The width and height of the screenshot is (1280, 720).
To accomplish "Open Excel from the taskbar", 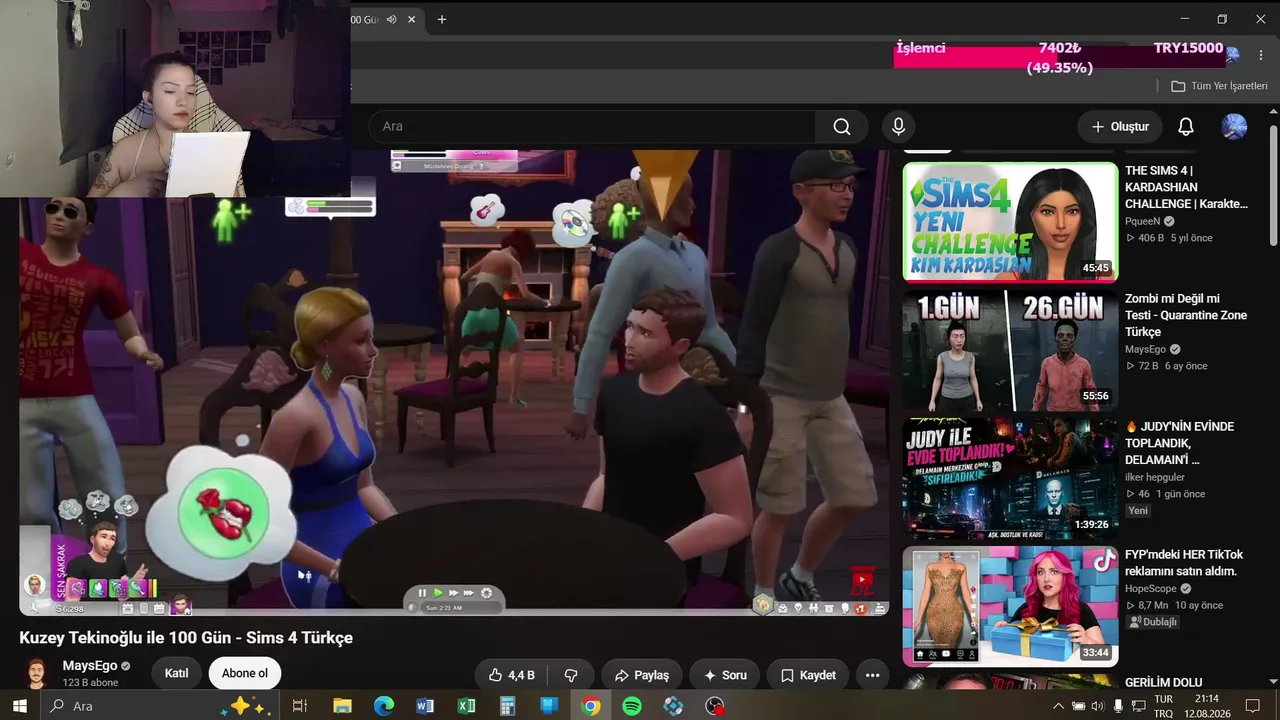I will 466,706.
